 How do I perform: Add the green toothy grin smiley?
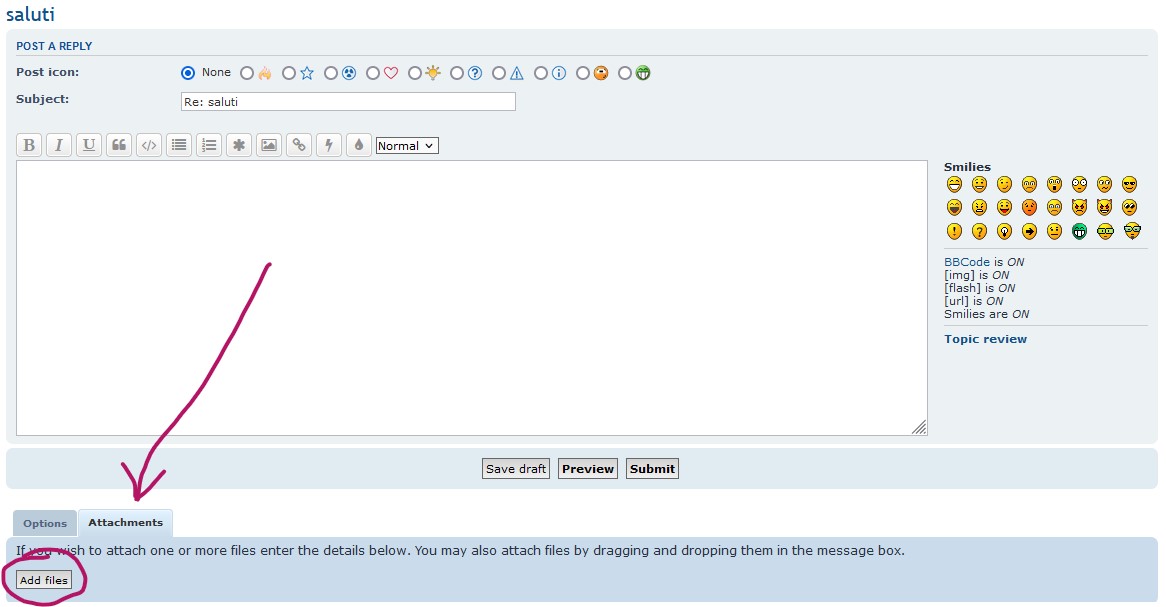pyautogui.click(x=1080, y=231)
